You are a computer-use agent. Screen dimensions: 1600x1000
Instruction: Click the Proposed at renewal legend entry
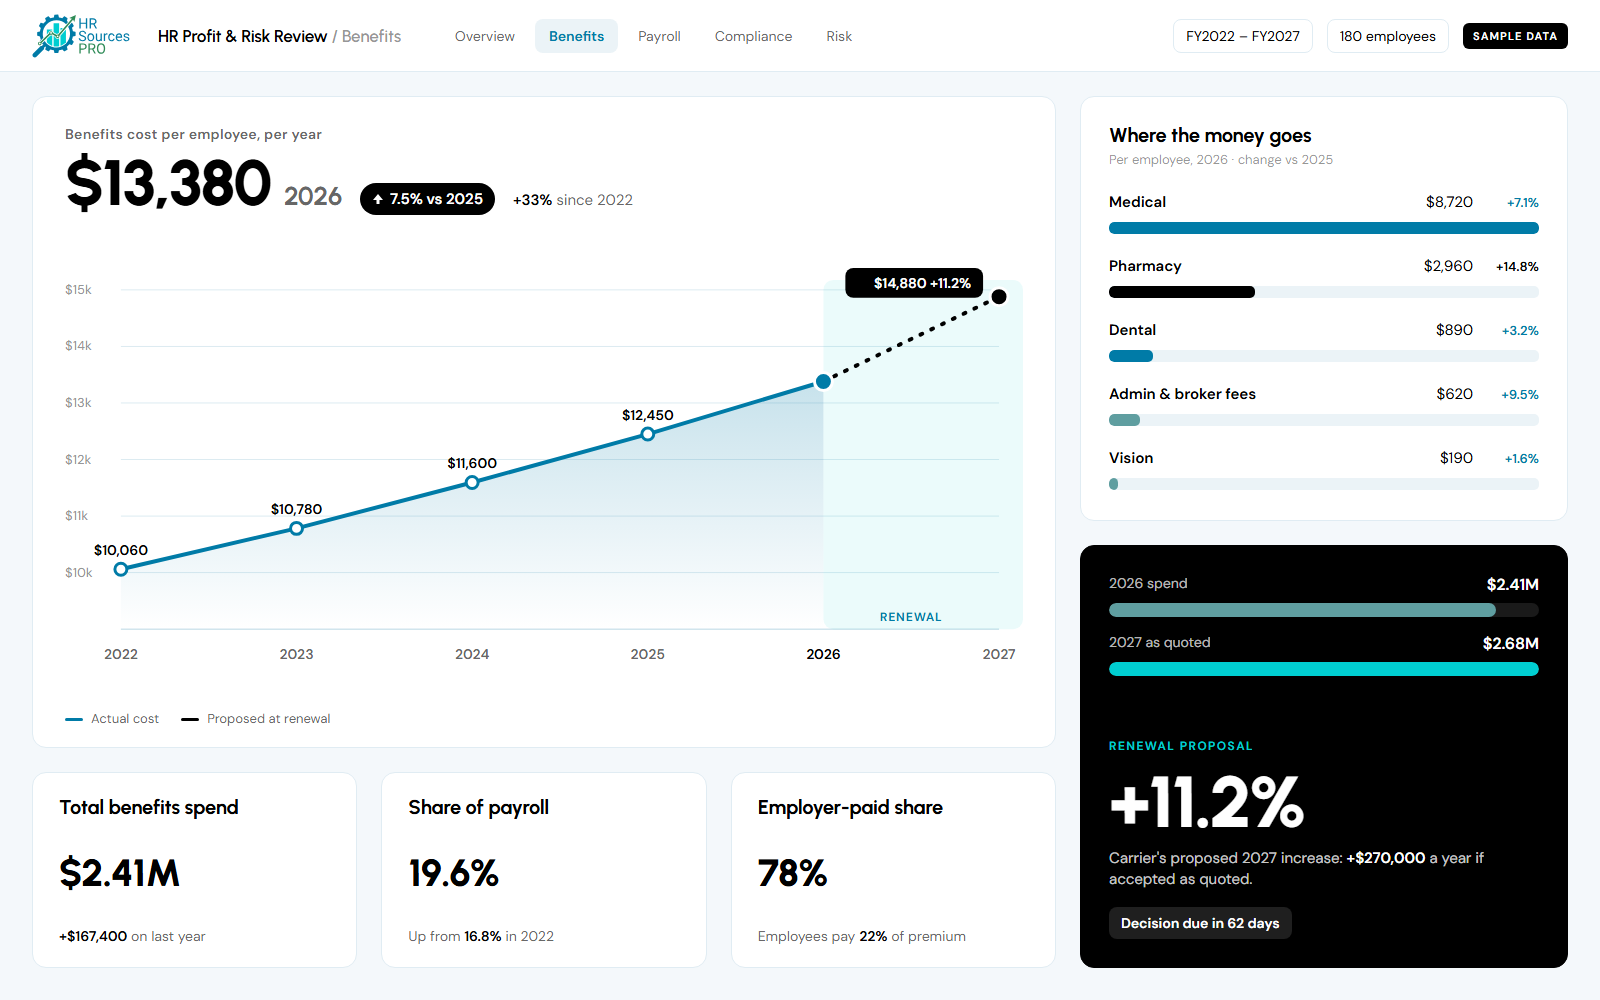[256, 719]
